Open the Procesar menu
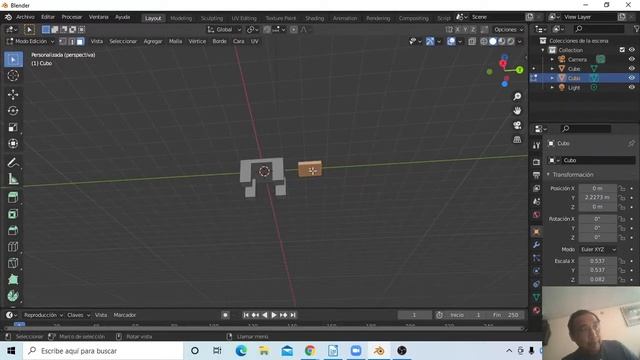Image resolution: width=640 pixels, height=360 pixels. (72, 17)
